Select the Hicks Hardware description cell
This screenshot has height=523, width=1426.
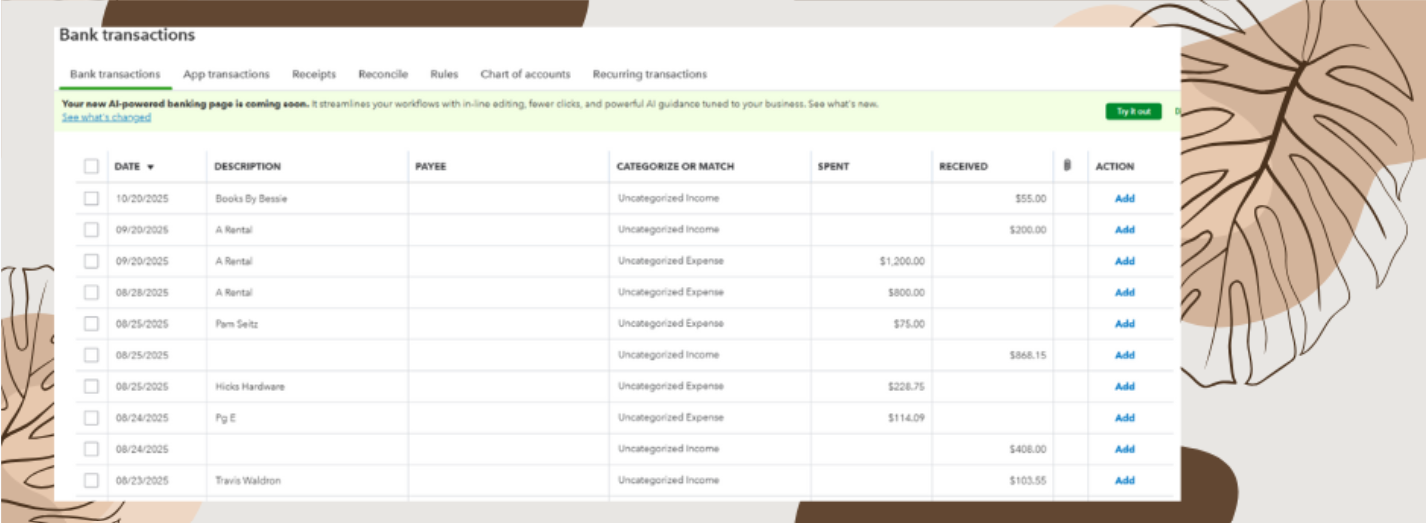click(250, 386)
